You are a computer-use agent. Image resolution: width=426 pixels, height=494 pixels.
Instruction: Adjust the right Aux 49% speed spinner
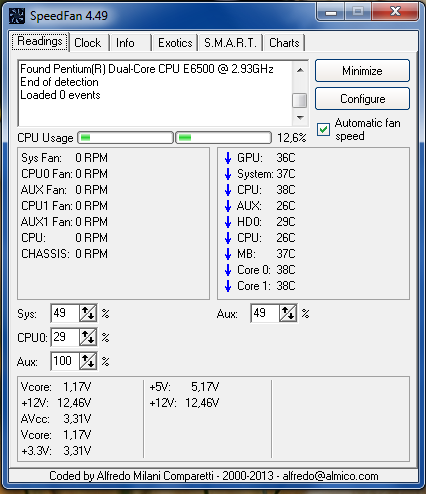pyautogui.click(x=288, y=313)
